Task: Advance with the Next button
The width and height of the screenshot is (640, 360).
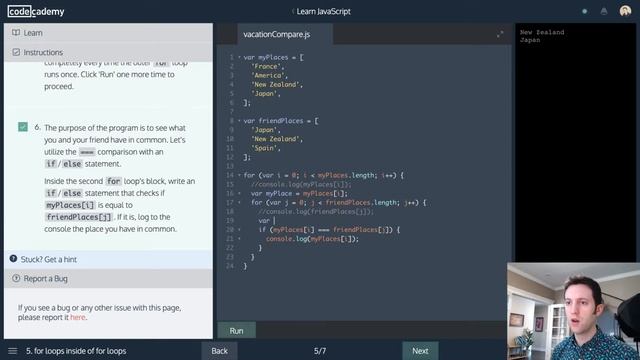Action: (420, 351)
